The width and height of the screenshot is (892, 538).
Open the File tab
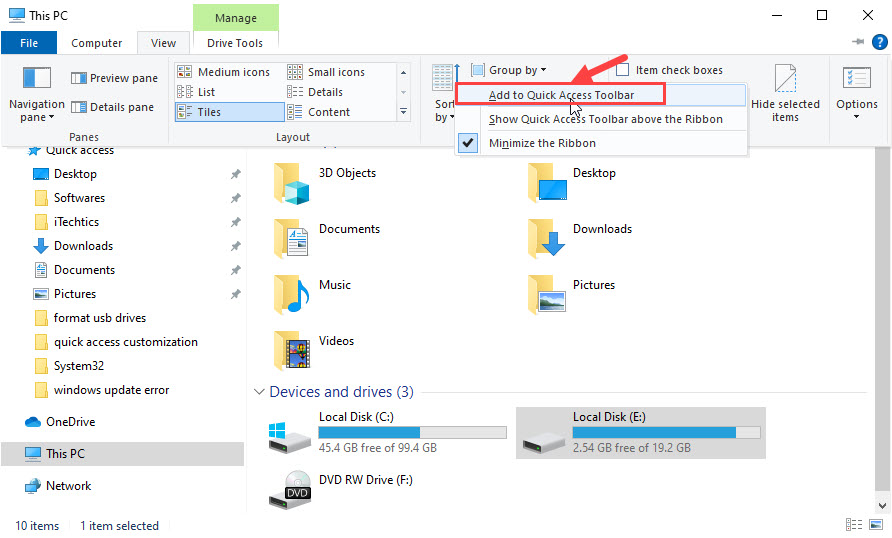point(29,43)
